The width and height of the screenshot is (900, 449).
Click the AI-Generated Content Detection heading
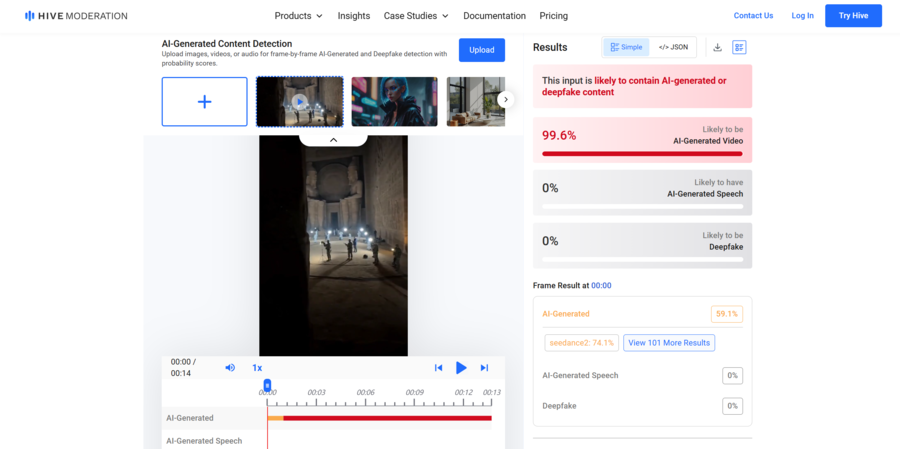(x=227, y=44)
